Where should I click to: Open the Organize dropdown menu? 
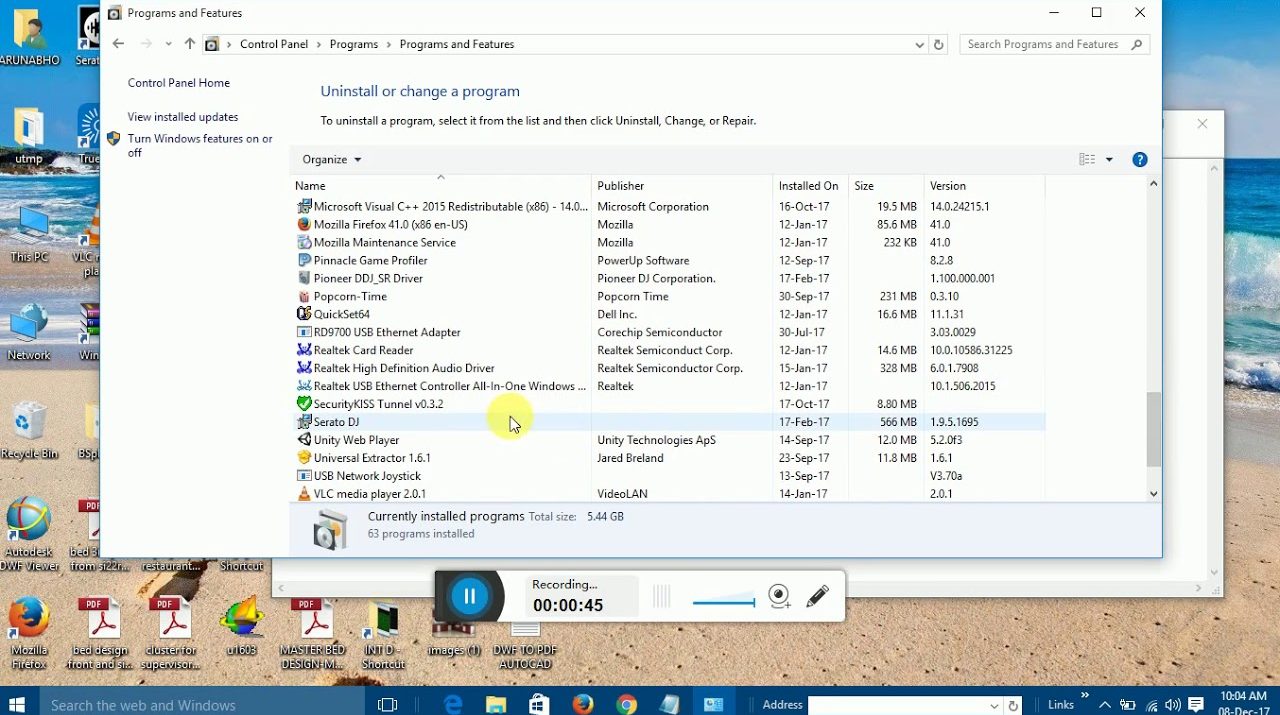point(331,160)
